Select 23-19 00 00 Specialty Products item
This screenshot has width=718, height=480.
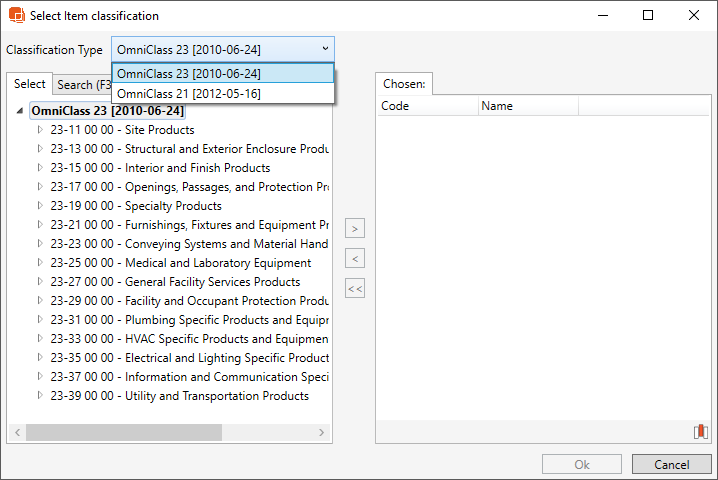135,206
